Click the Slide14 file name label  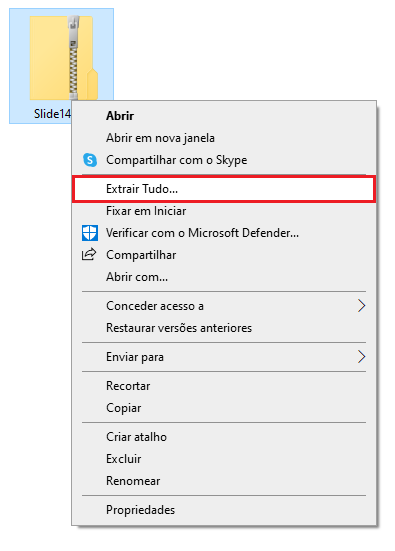coord(52,114)
